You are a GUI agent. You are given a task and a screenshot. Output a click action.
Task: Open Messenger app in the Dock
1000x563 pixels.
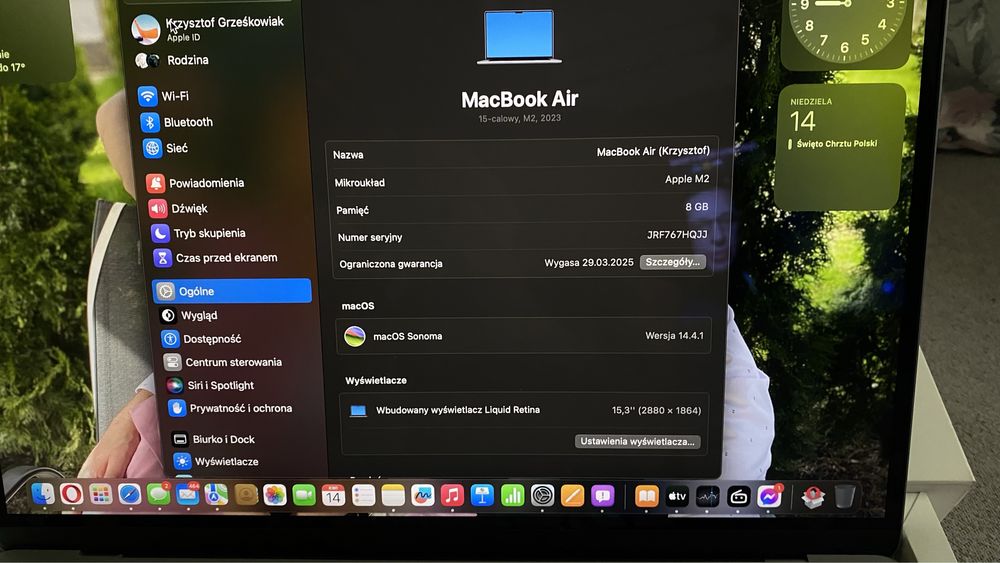769,496
